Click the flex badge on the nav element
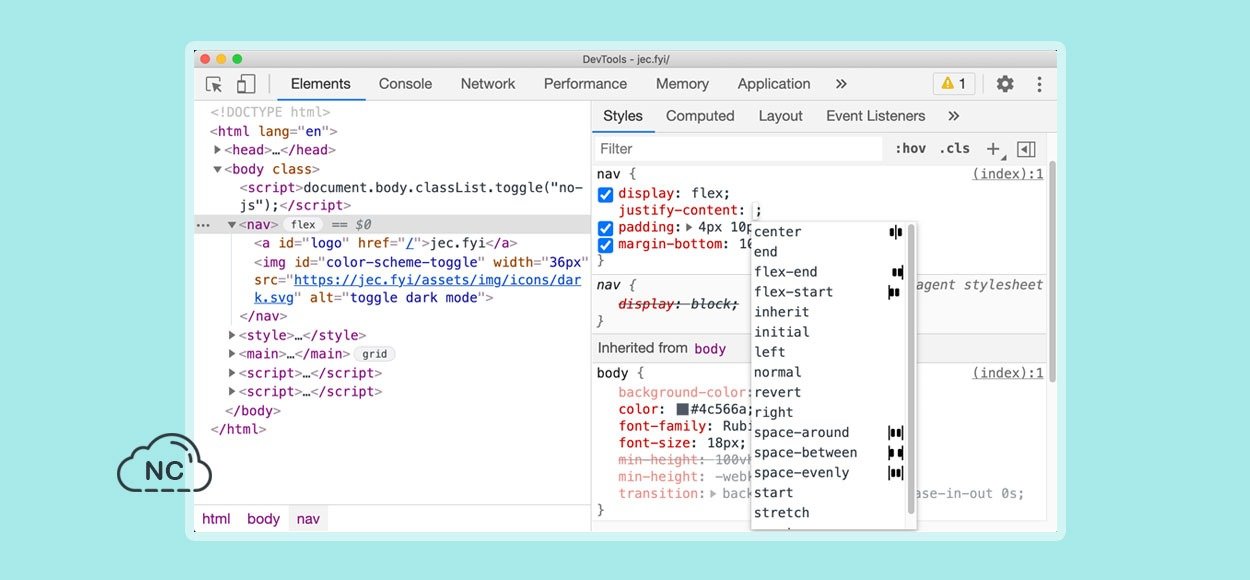Screen dimensions: 1250x580 [303, 225]
